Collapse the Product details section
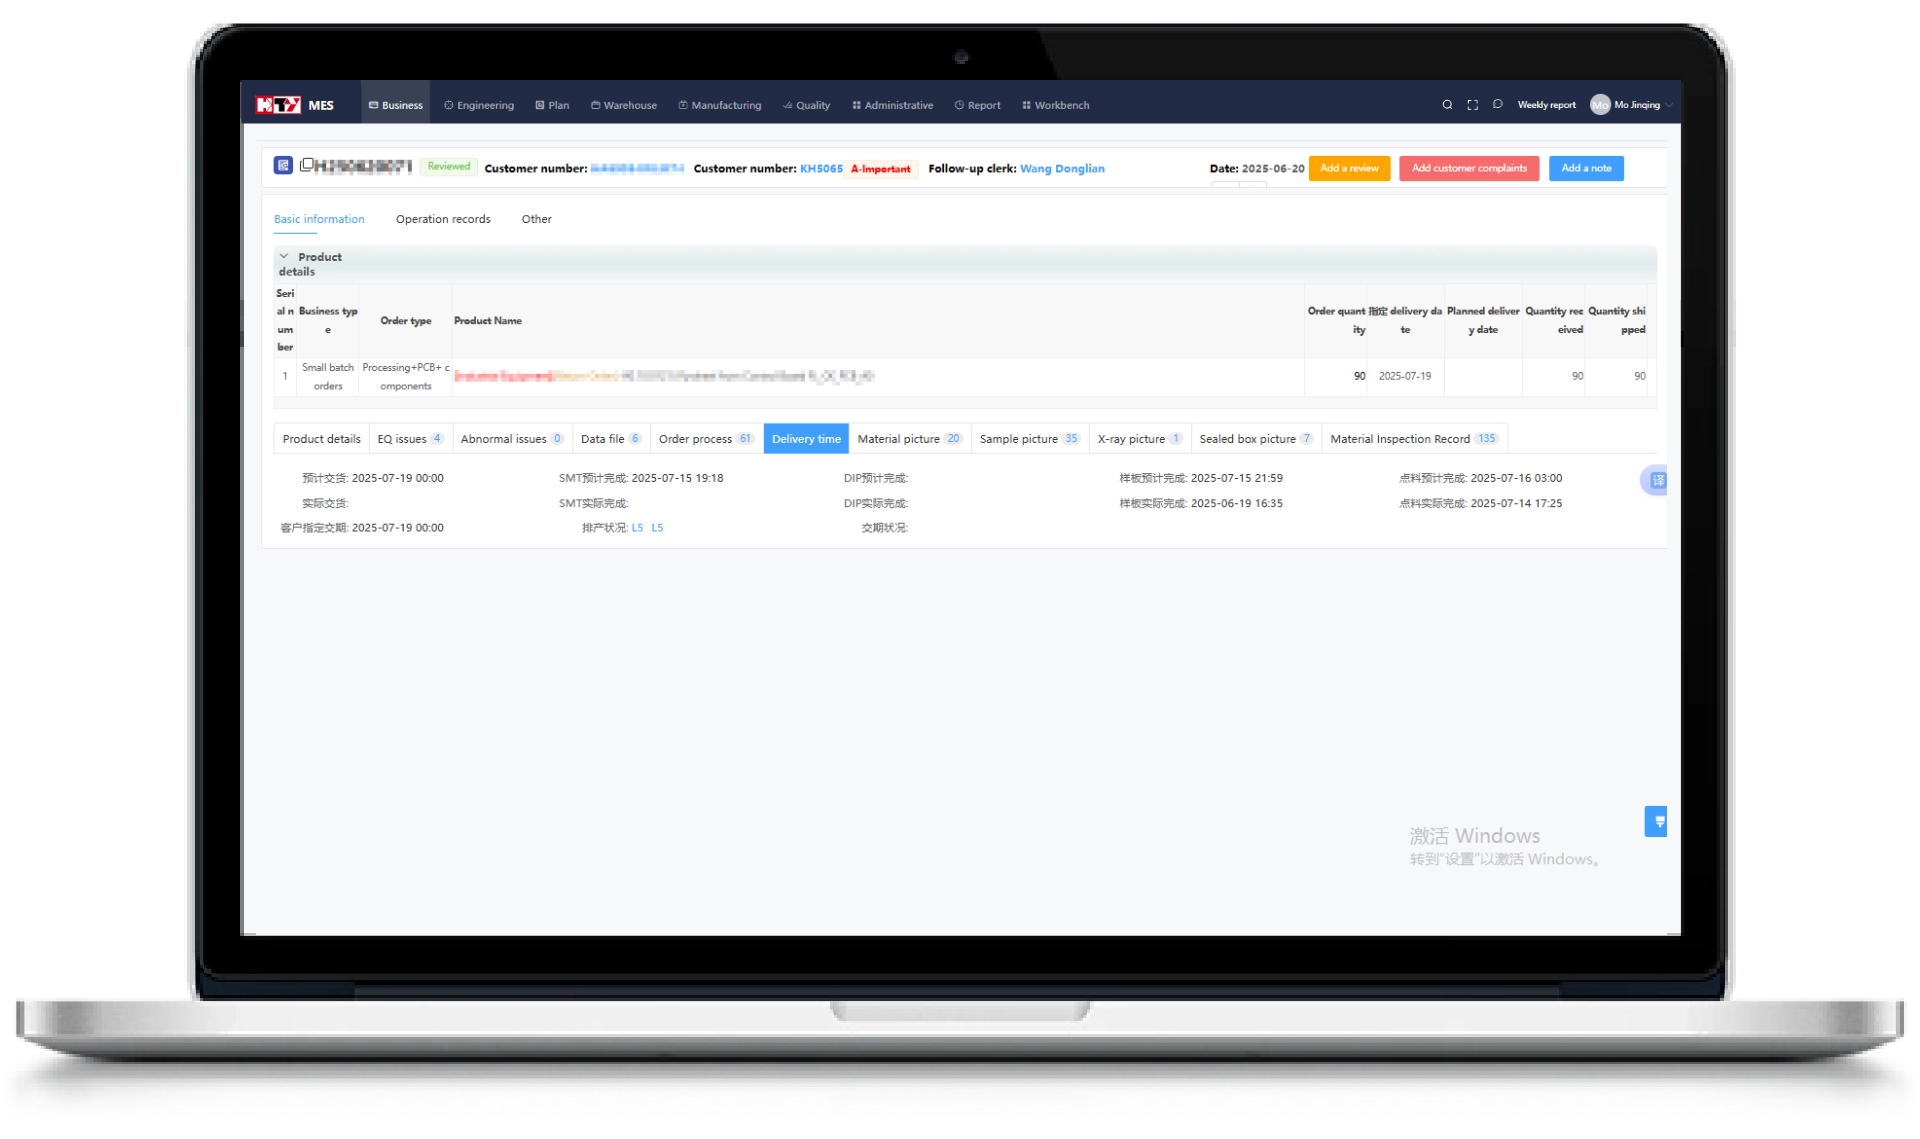Screen dimensions: 1920x1139 (x=284, y=257)
